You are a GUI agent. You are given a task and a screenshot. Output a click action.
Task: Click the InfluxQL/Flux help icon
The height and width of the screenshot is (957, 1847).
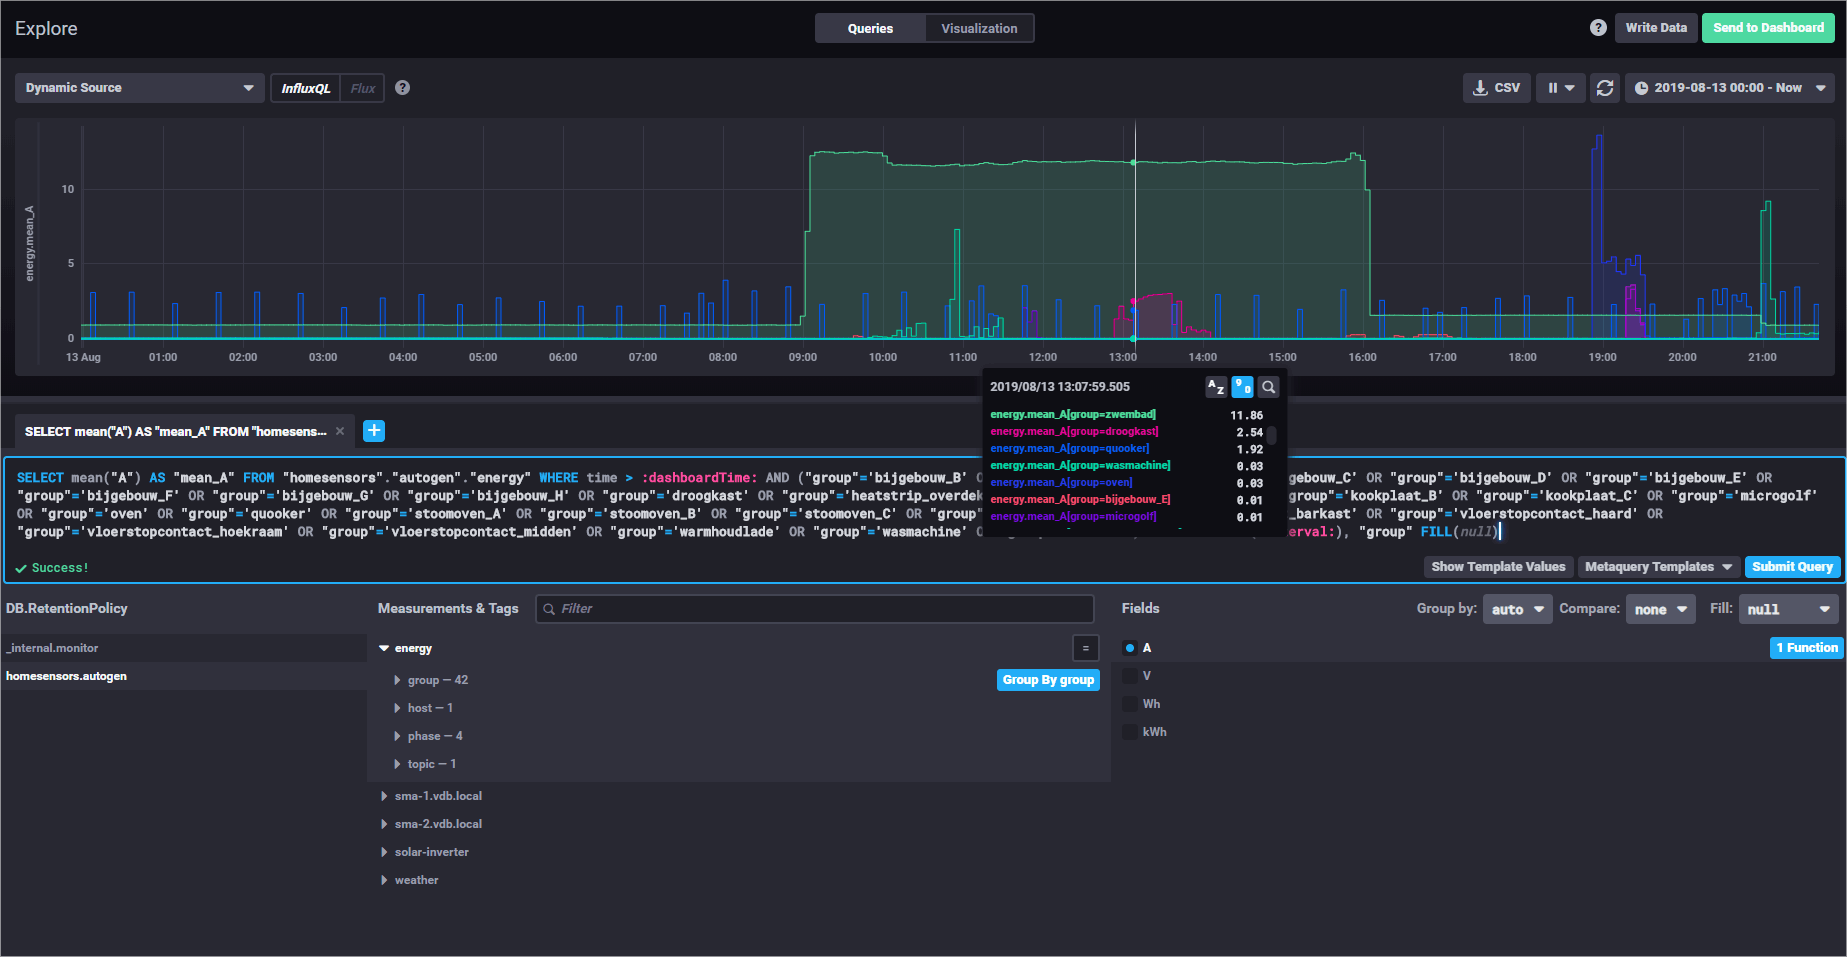click(402, 88)
